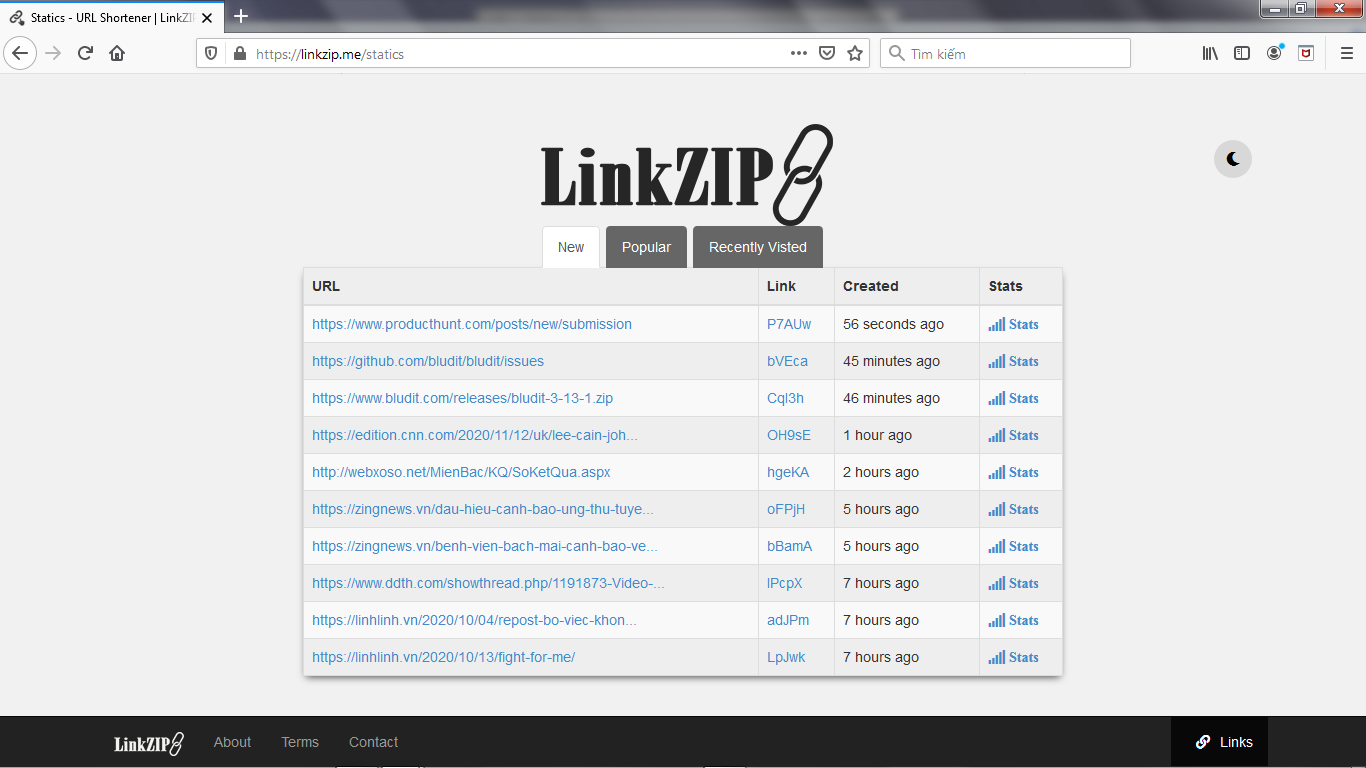Open the producthunt.com submission URL
Screen dimensions: 1366x768
(x=472, y=324)
